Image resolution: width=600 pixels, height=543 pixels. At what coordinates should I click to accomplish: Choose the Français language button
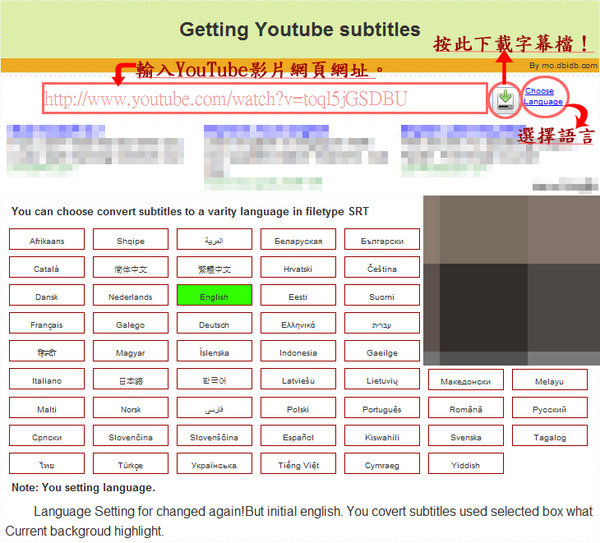(x=47, y=323)
